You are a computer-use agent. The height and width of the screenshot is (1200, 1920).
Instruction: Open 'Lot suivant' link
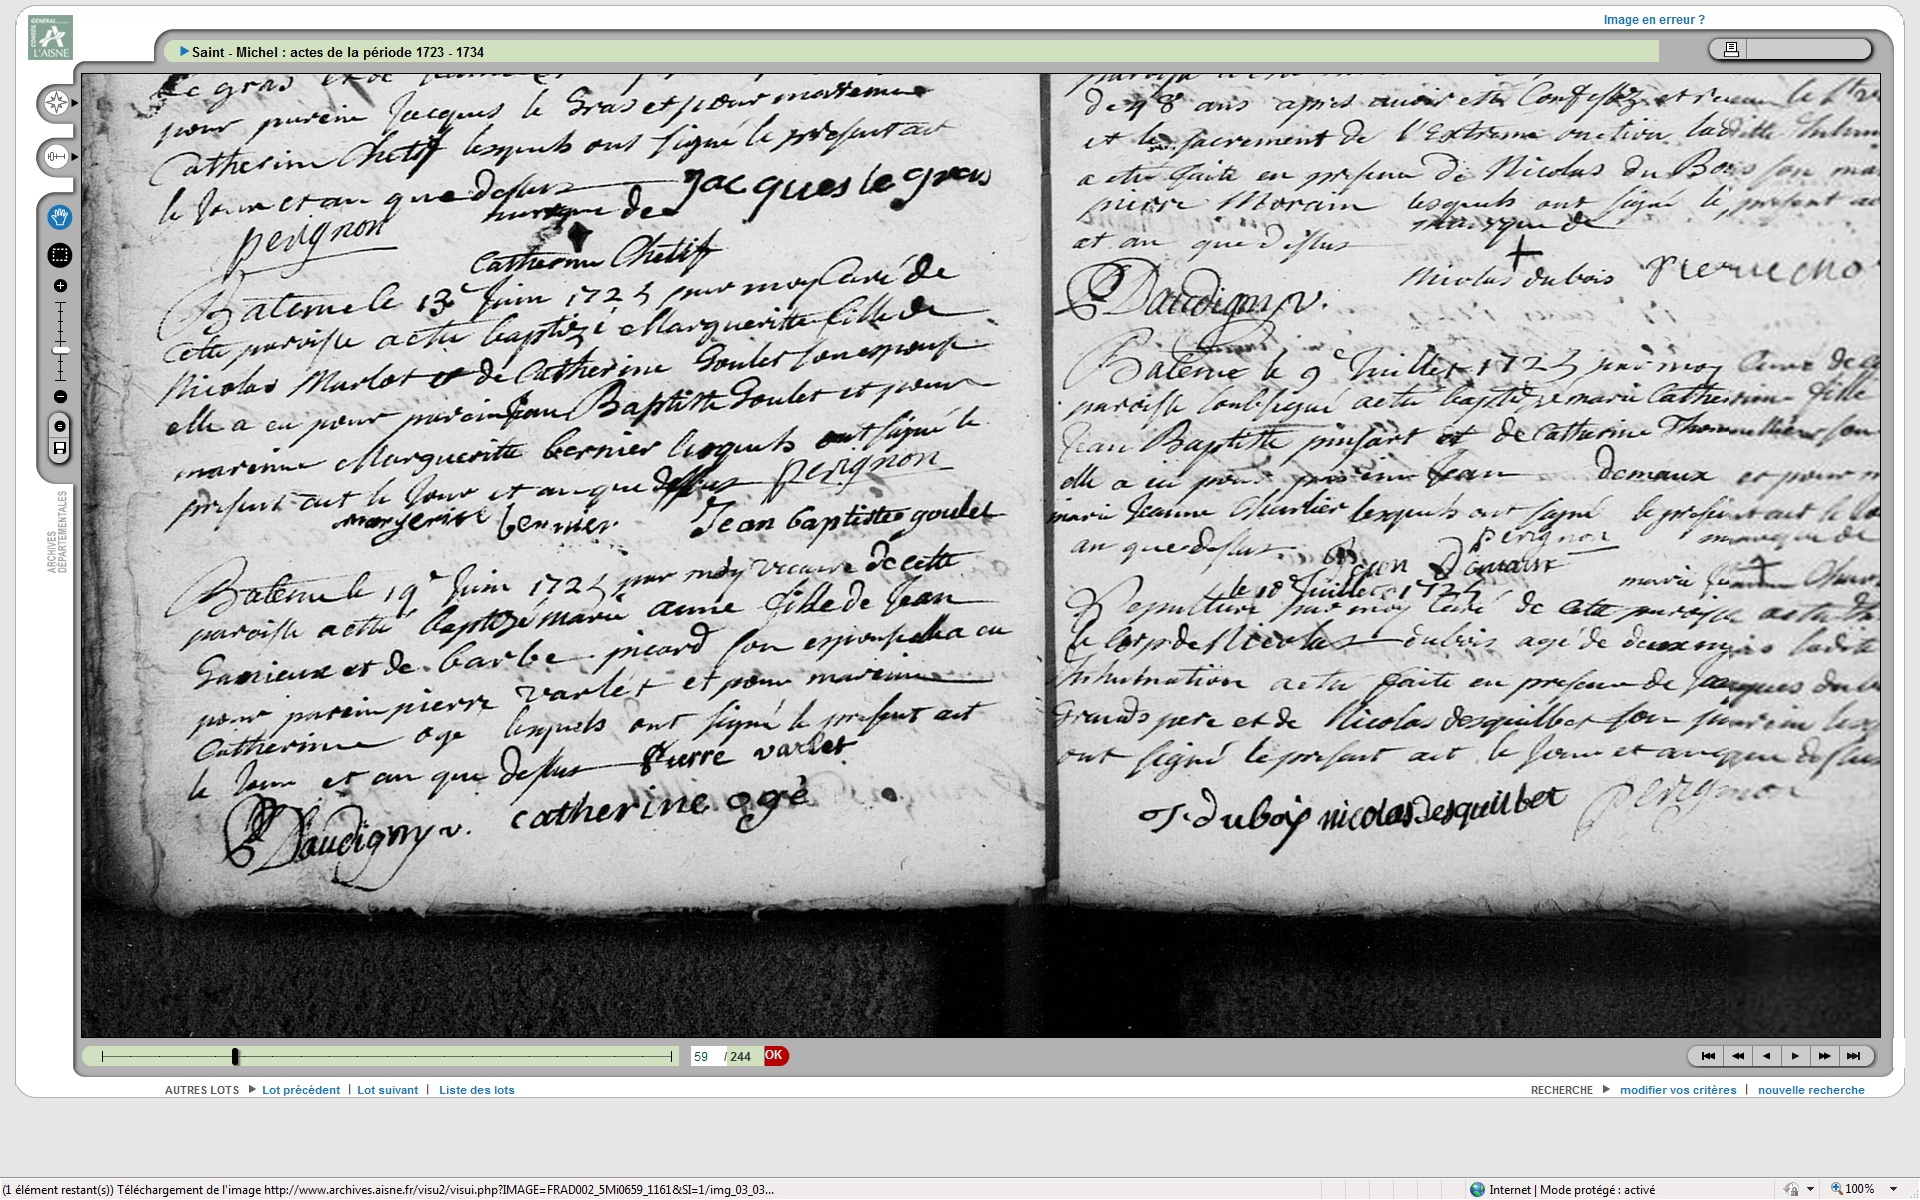(x=387, y=1090)
